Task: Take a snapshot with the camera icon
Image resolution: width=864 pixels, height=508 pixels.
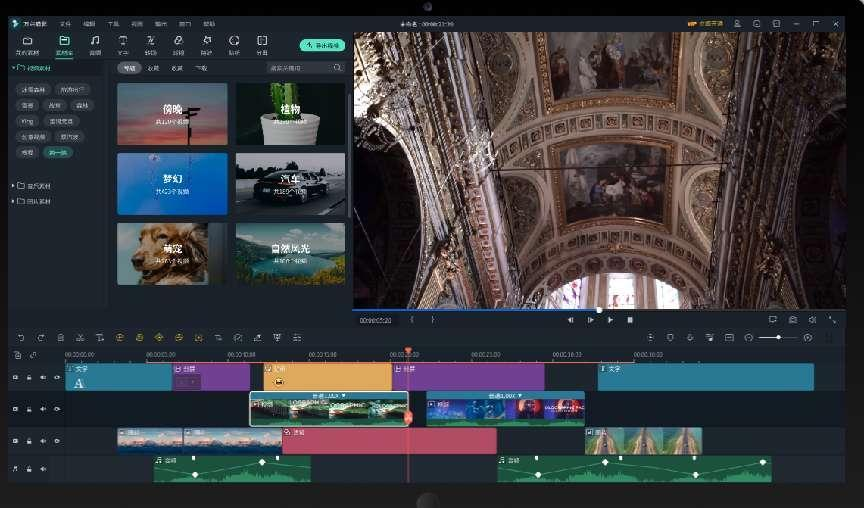Action: pos(792,320)
